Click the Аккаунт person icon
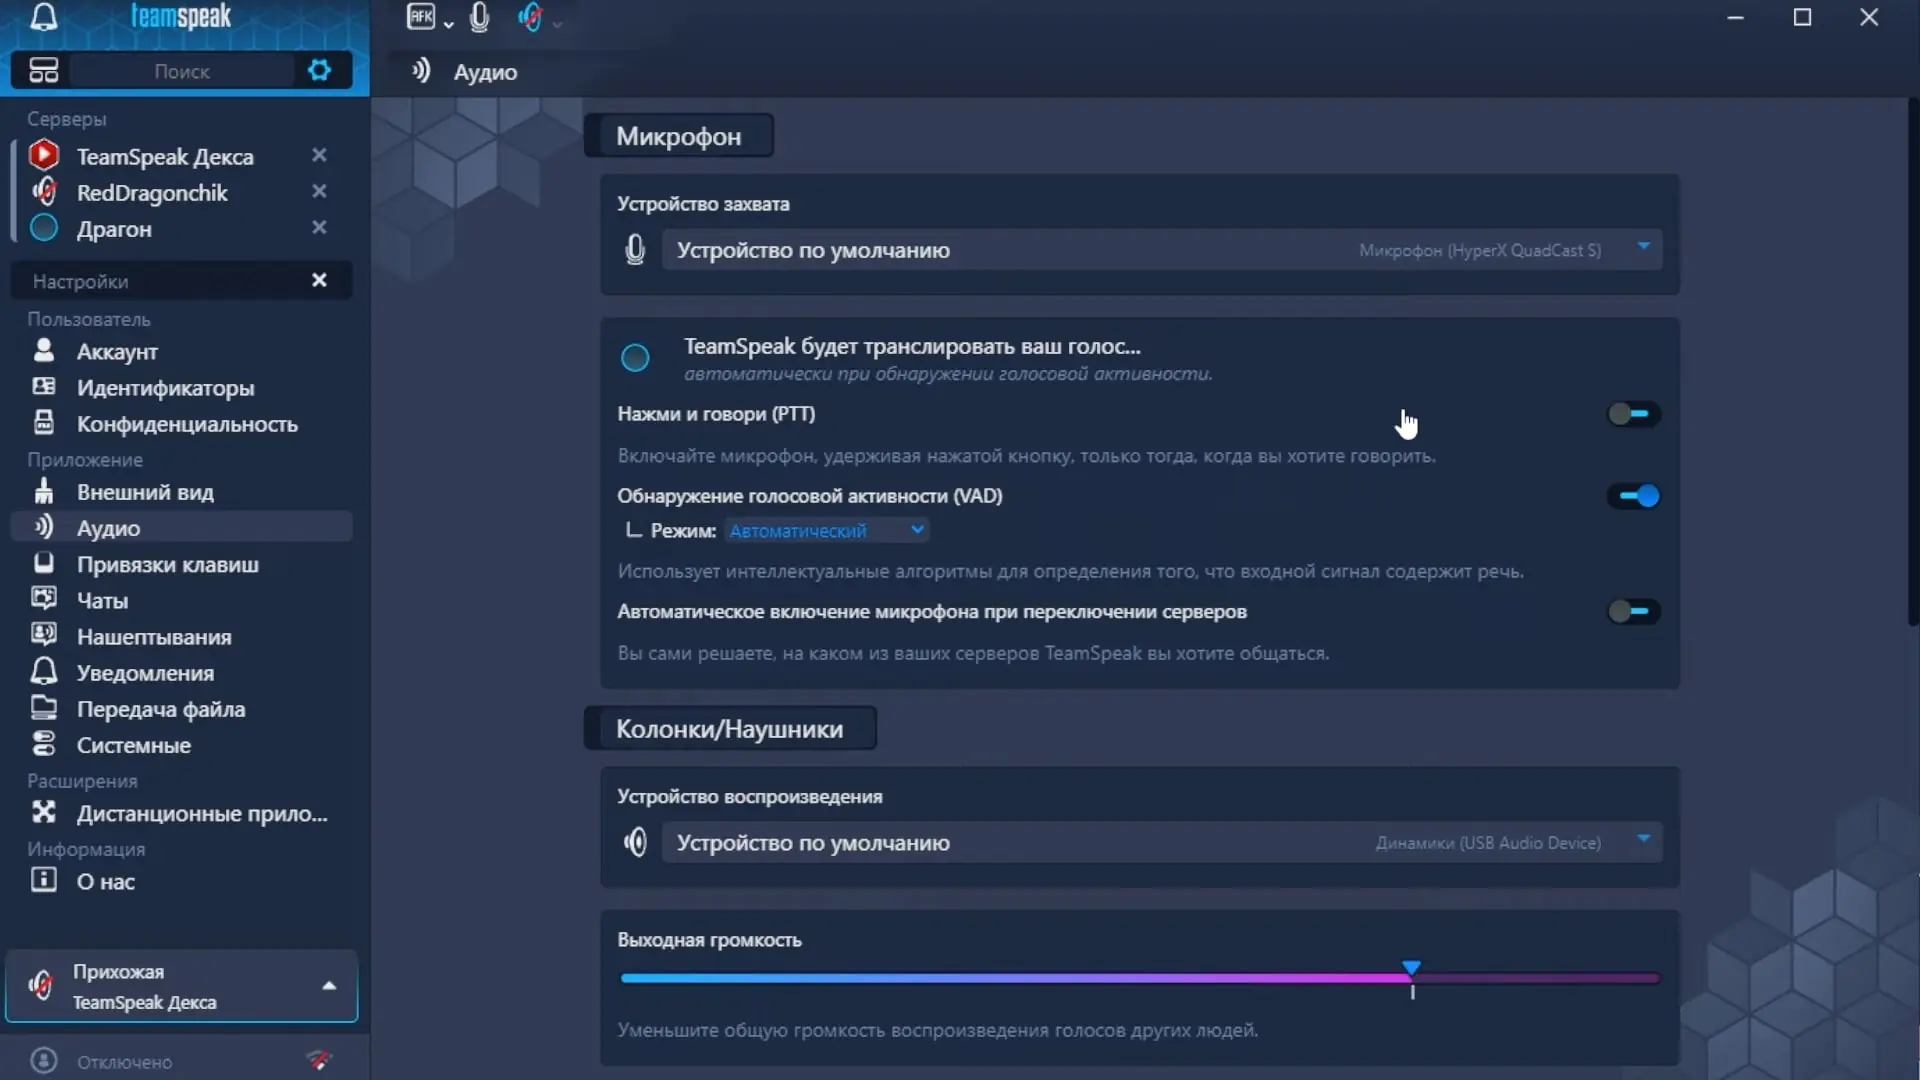Image resolution: width=1920 pixels, height=1080 pixels. coord(44,350)
